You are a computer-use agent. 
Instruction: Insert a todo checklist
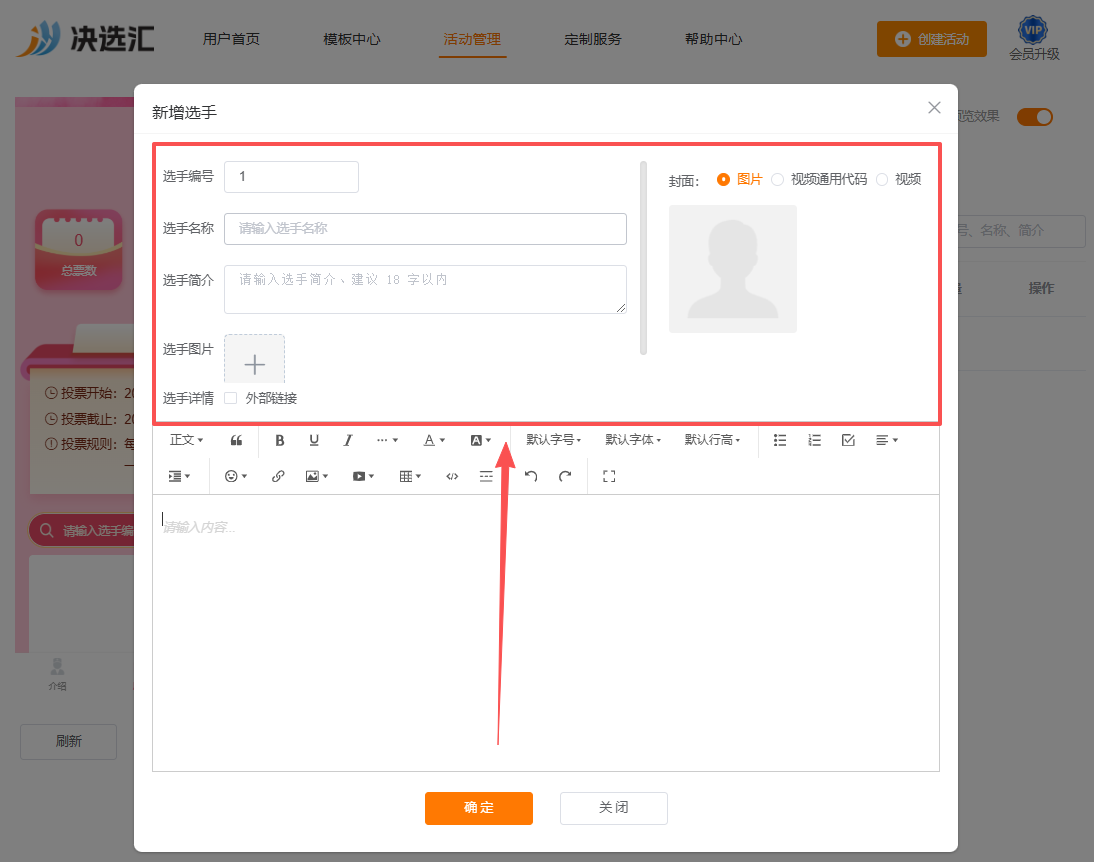[x=848, y=440]
